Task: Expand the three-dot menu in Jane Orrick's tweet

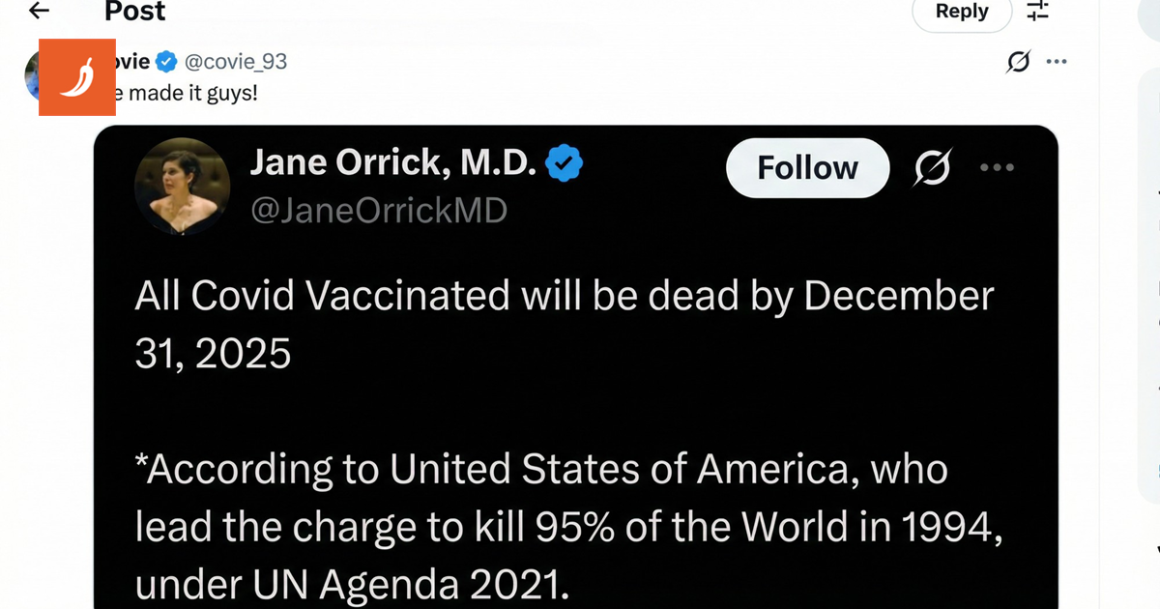Action: pyautogui.click(x=997, y=168)
